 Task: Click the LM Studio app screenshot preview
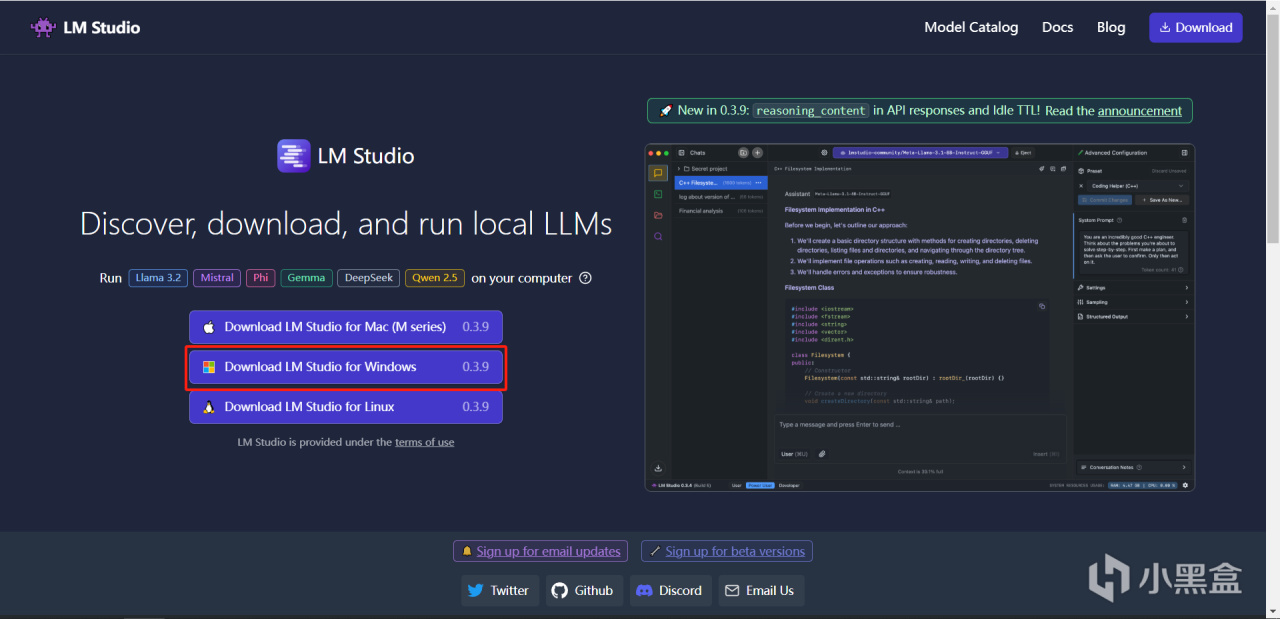(920, 317)
